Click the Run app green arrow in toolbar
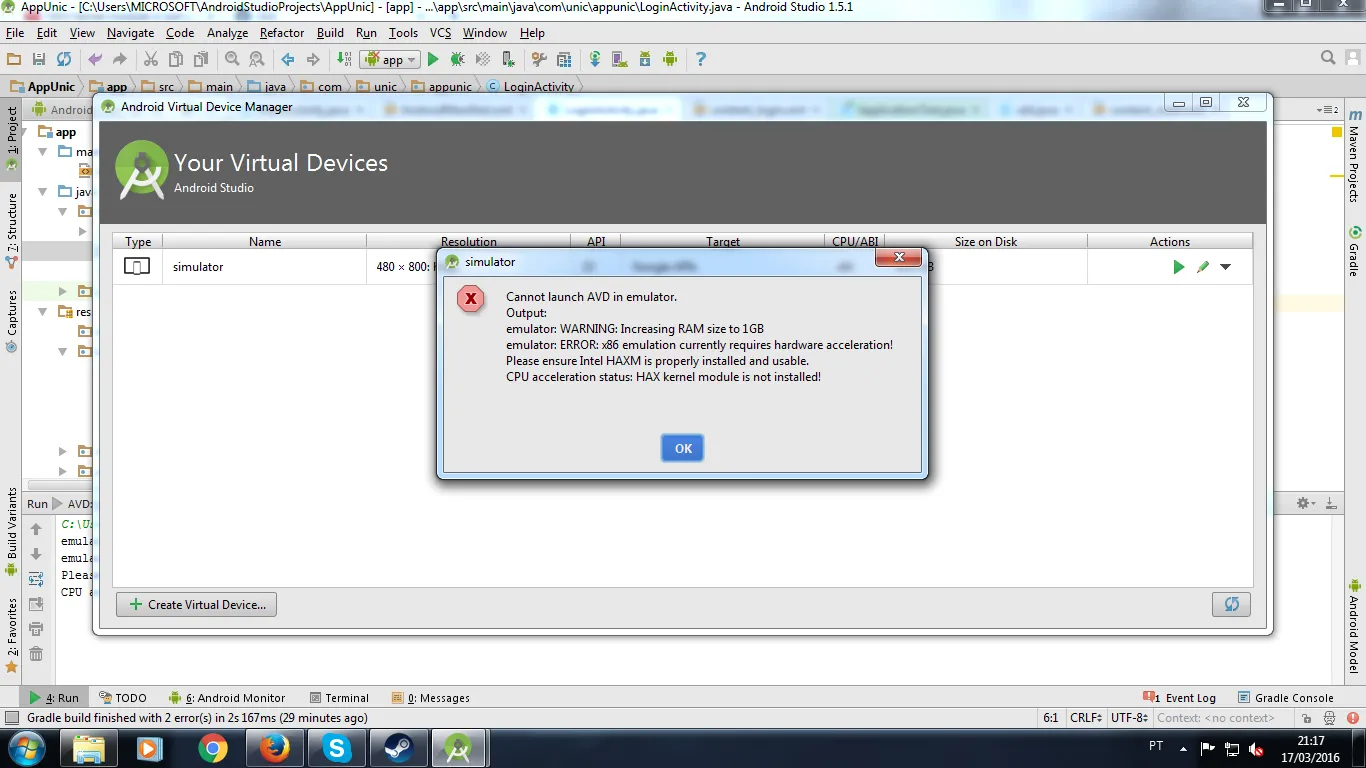 433,60
